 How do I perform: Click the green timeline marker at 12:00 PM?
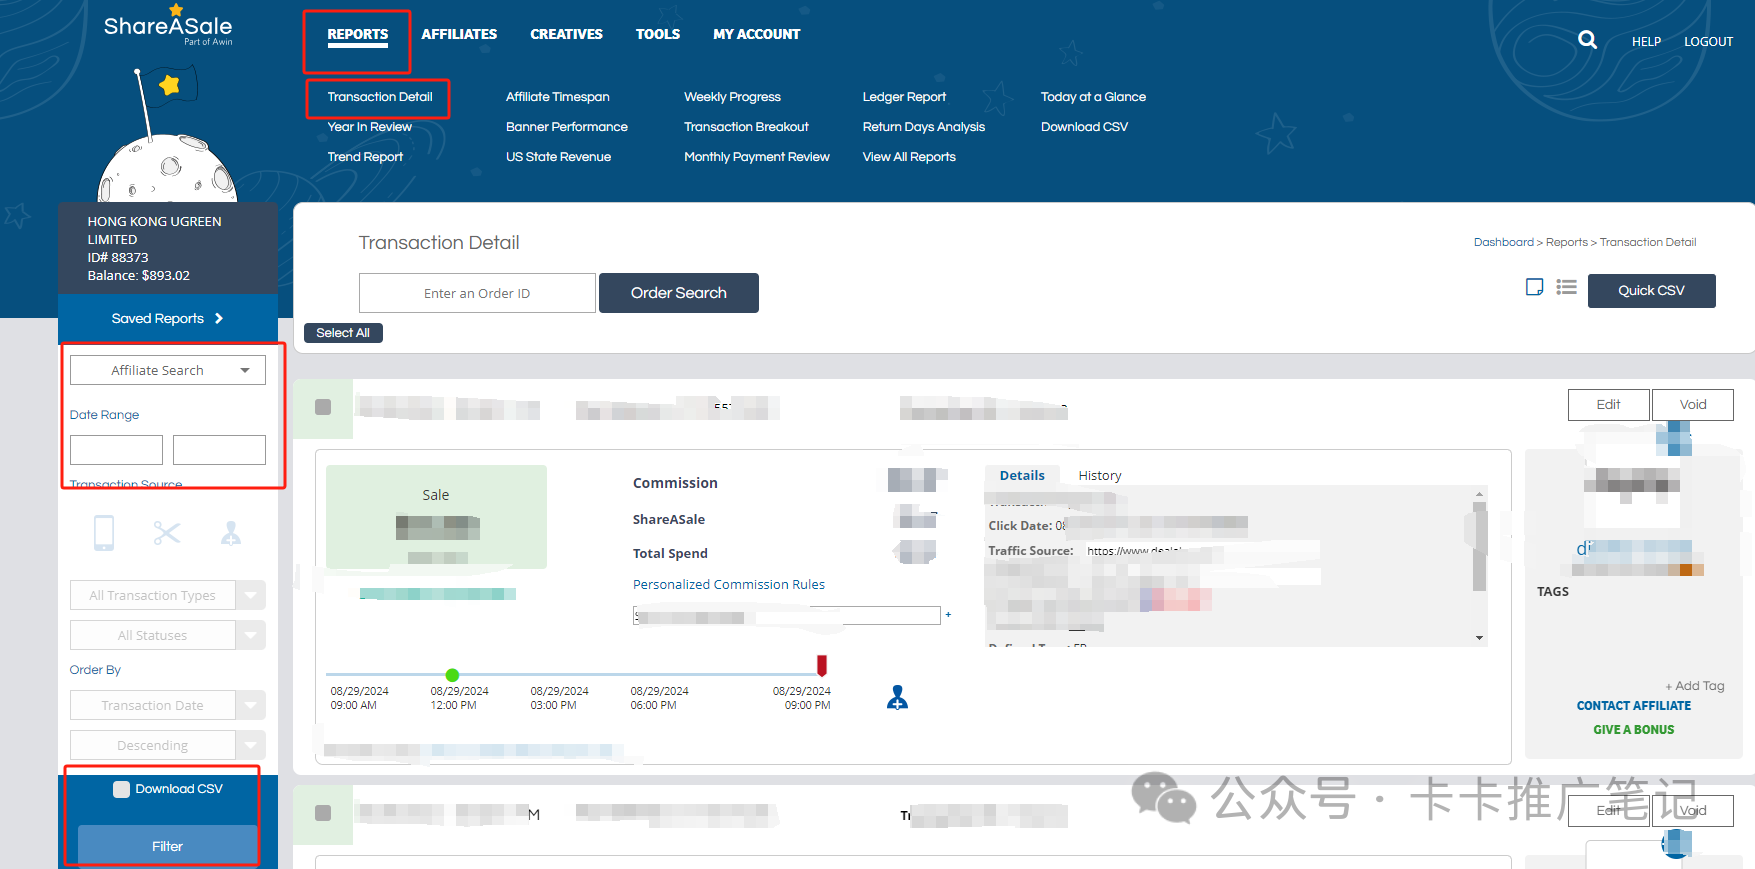tap(452, 675)
